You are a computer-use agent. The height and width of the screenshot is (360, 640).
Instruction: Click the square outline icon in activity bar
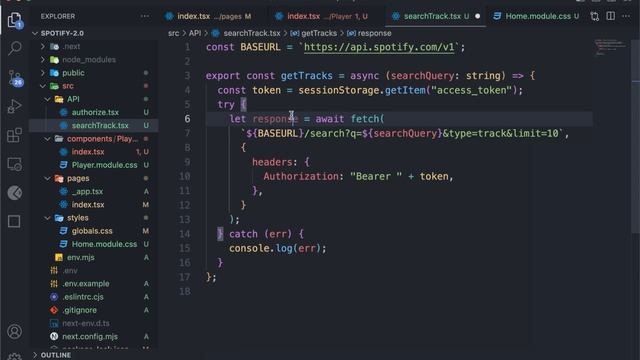coord(14,221)
